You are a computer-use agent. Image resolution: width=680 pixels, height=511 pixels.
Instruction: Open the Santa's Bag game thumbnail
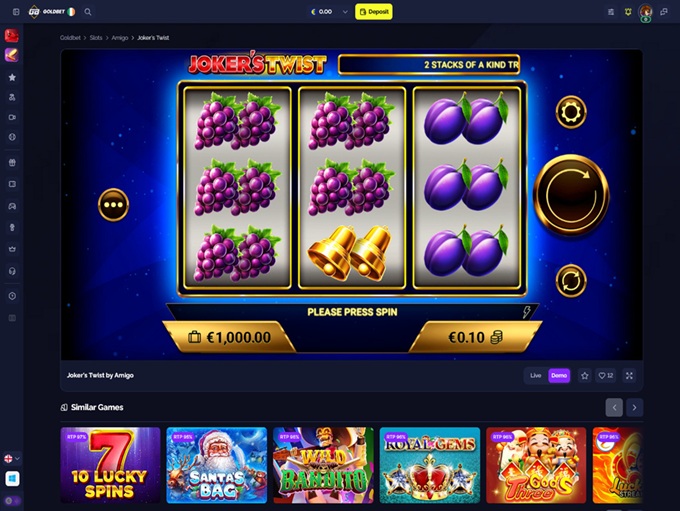[x=217, y=465]
